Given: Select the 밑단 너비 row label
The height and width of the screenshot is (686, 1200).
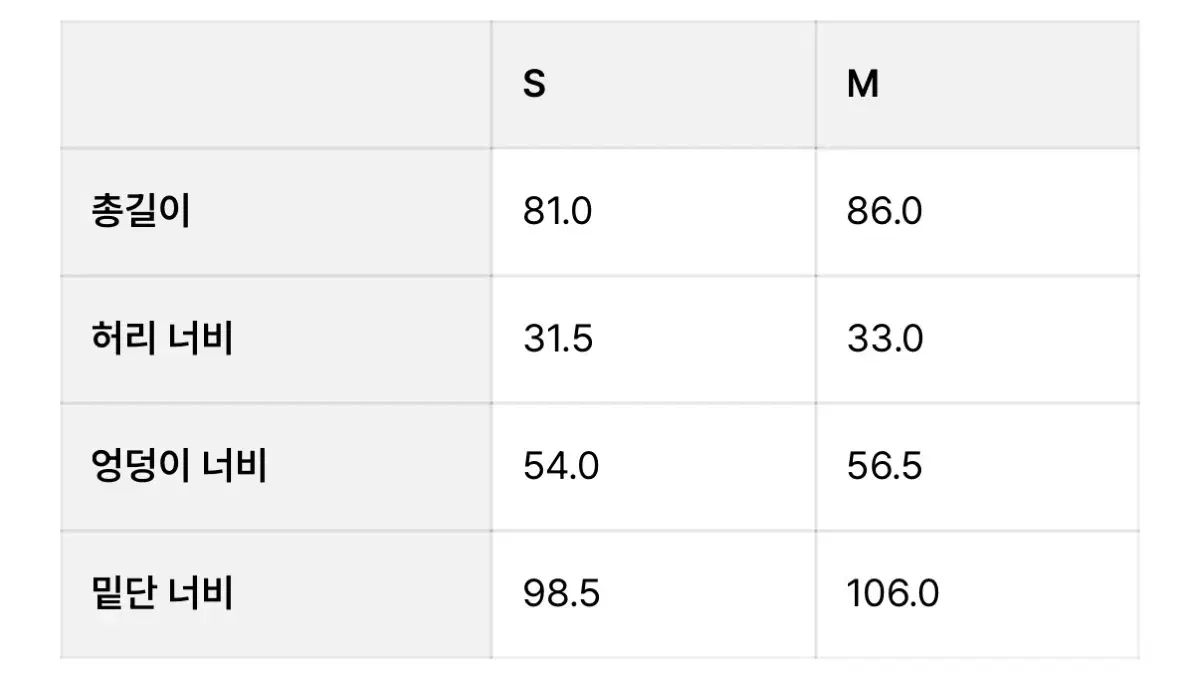Looking at the screenshot, I should (161, 594).
